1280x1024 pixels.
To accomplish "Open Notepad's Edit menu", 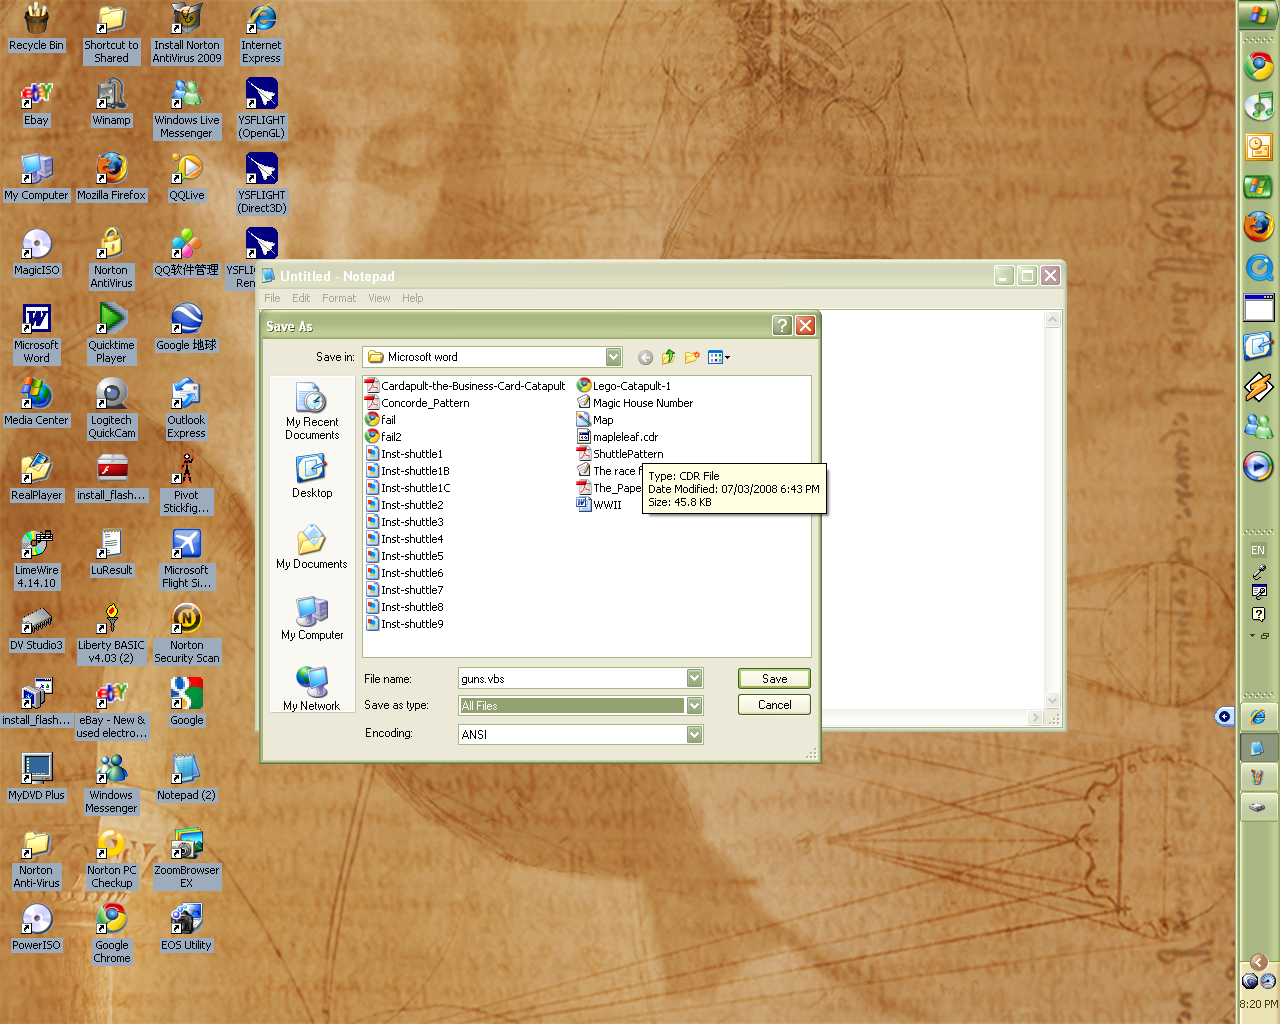I will tap(300, 298).
